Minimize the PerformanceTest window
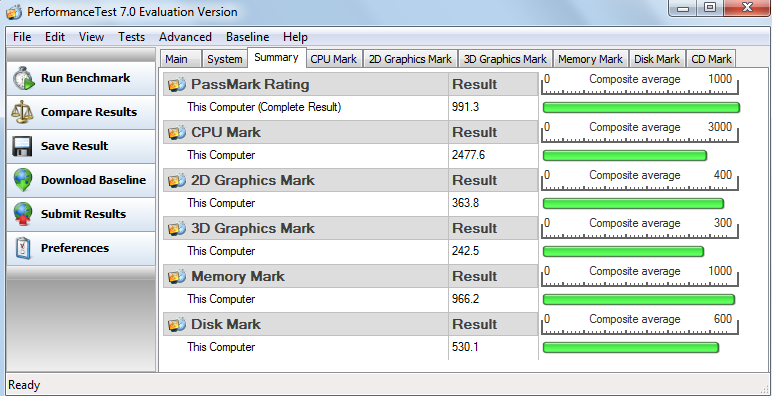The width and height of the screenshot is (772, 396). 682,8
